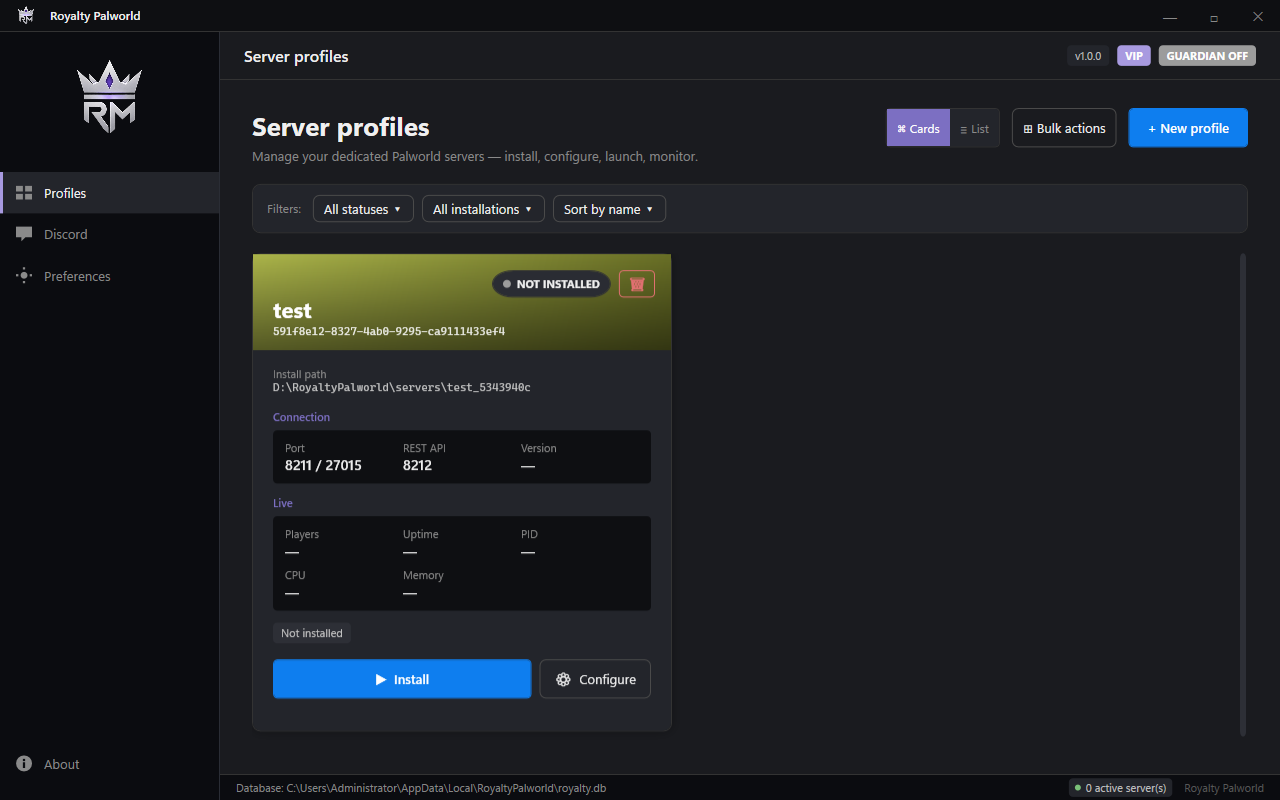
Task: Click the Not installed tag above Install
Action: pos(312,633)
